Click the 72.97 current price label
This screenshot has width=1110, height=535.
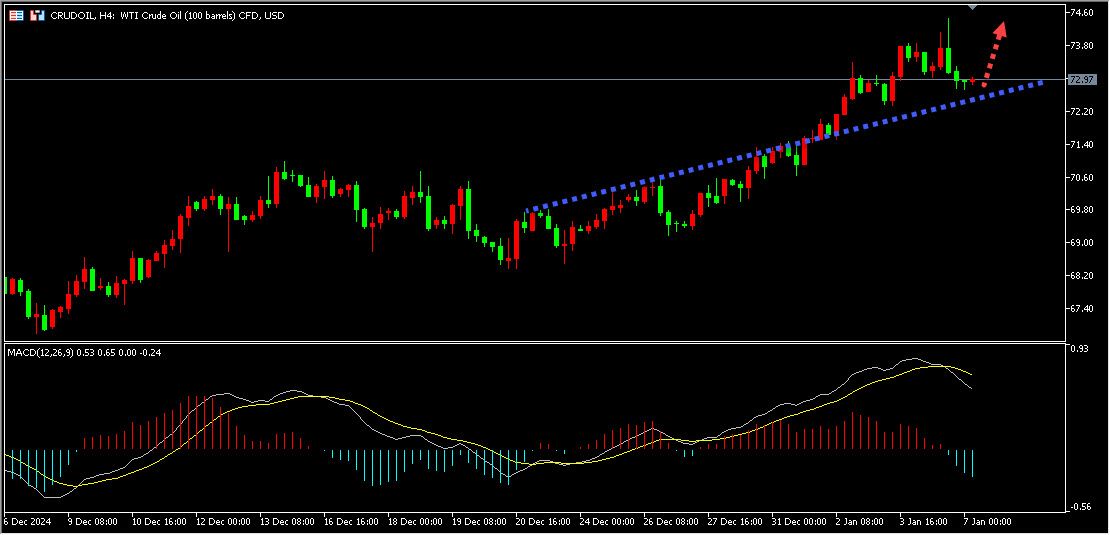(x=1081, y=79)
